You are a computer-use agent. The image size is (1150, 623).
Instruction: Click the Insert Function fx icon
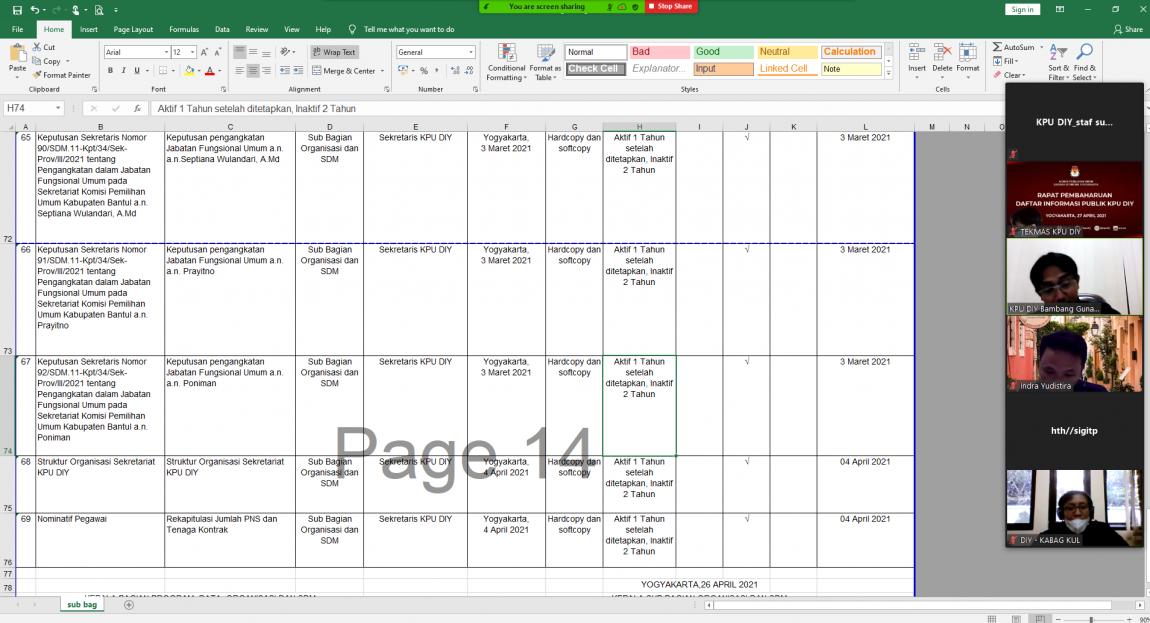pos(138,108)
